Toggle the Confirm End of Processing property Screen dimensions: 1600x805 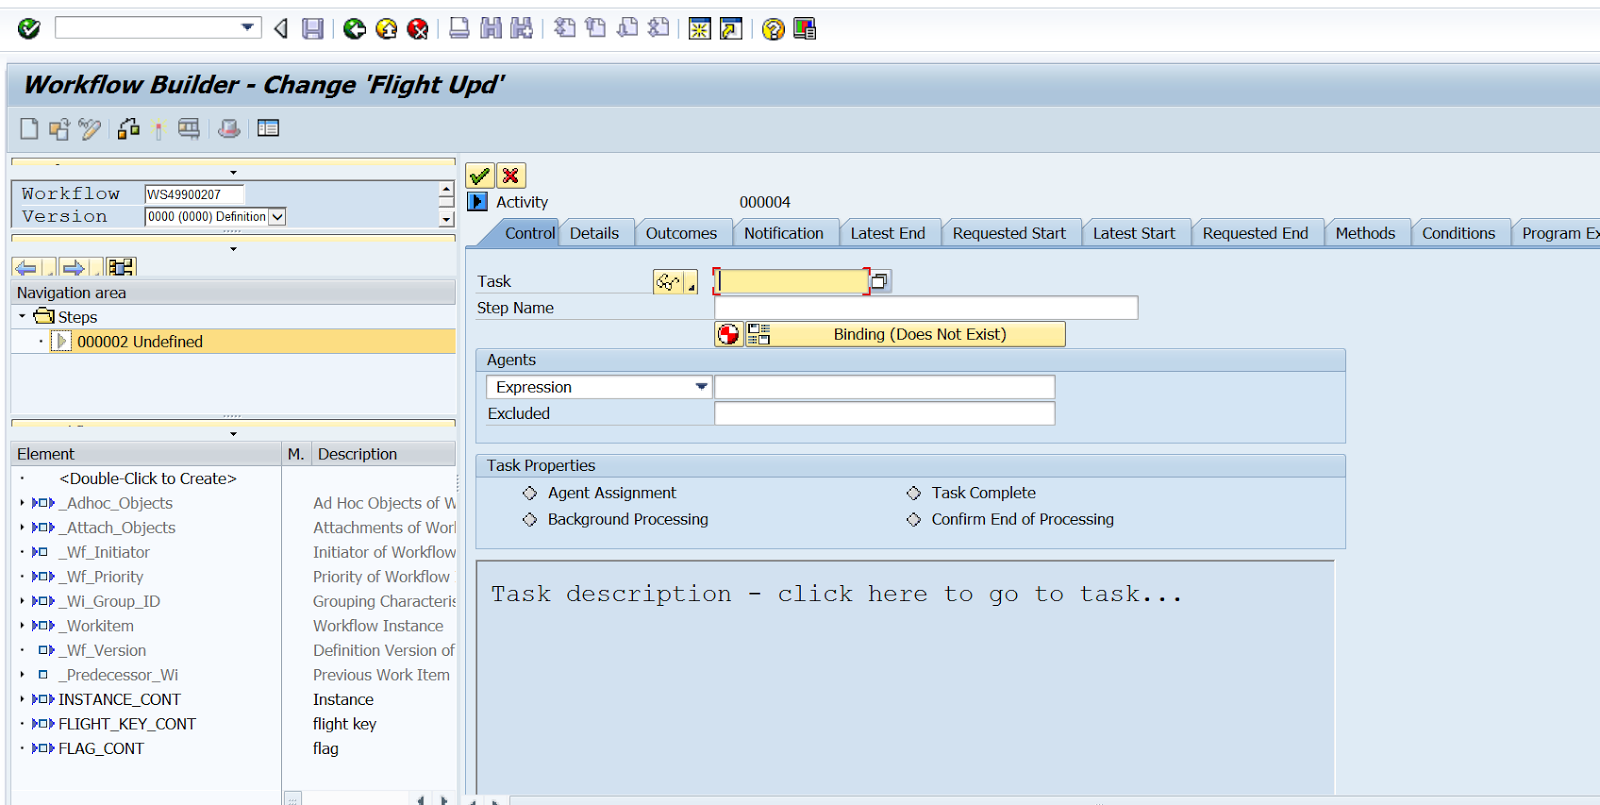(x=913, y=519)
